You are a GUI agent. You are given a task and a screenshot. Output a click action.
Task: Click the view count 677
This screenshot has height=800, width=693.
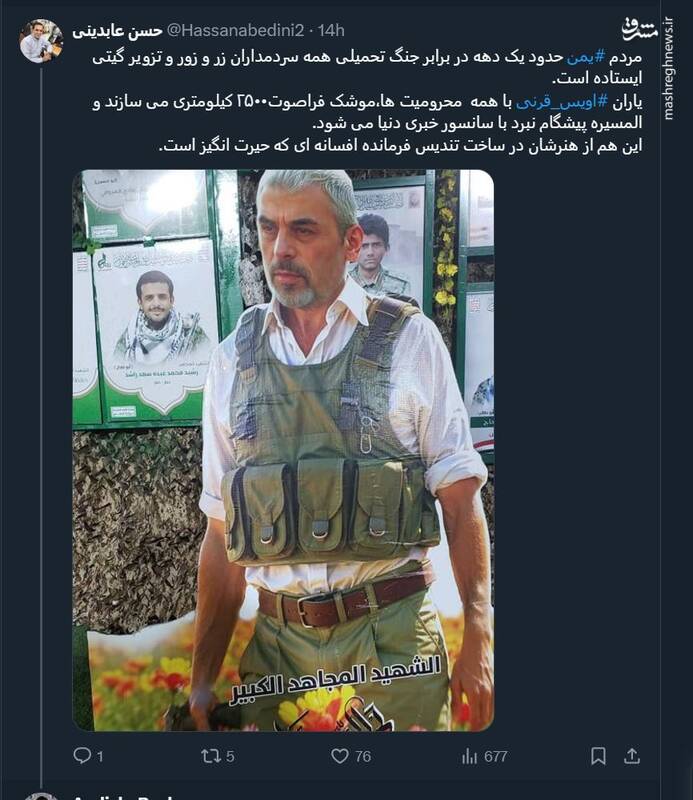pyautogui.click(x=496, y=757)
